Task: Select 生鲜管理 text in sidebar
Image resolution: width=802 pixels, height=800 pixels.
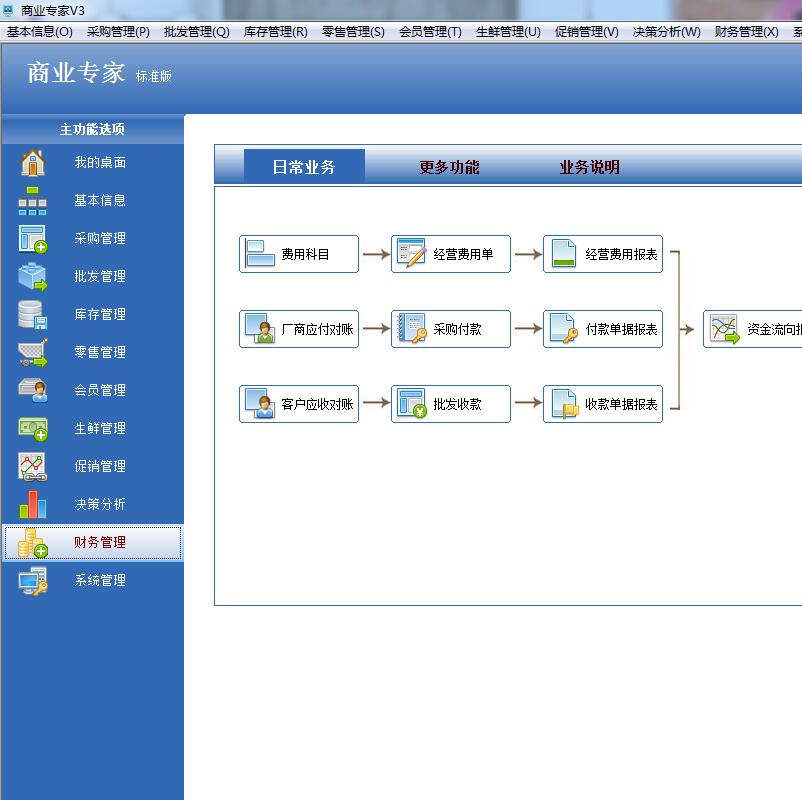Action: point(100,429)
